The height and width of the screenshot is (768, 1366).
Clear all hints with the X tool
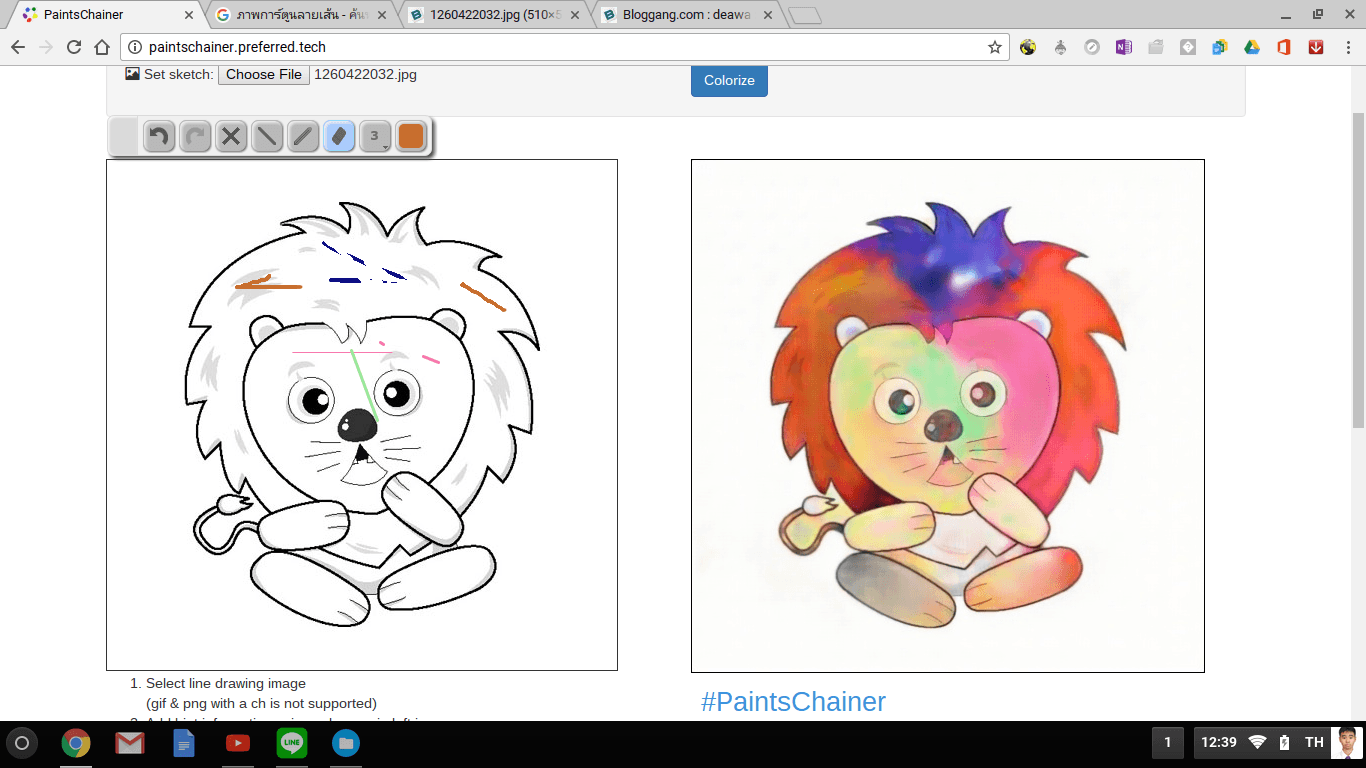pos(231,136)
